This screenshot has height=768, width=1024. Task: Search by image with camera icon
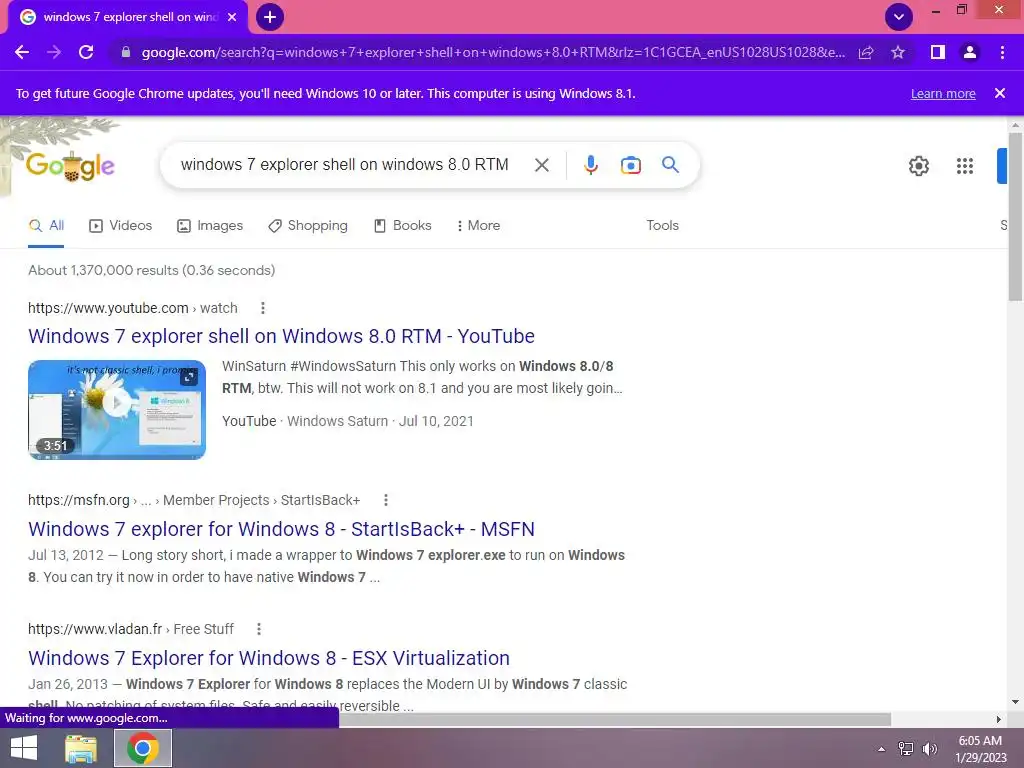tap(630, 165)
